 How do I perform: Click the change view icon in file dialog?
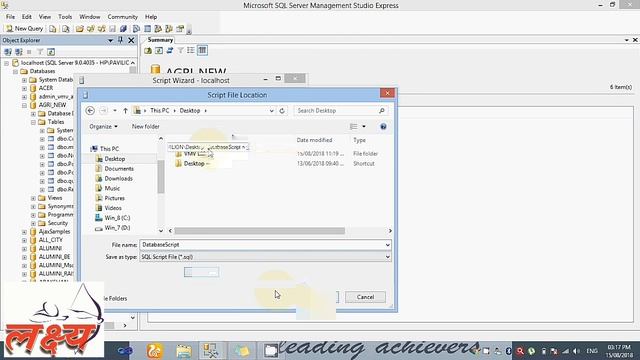tap(353, 127)
